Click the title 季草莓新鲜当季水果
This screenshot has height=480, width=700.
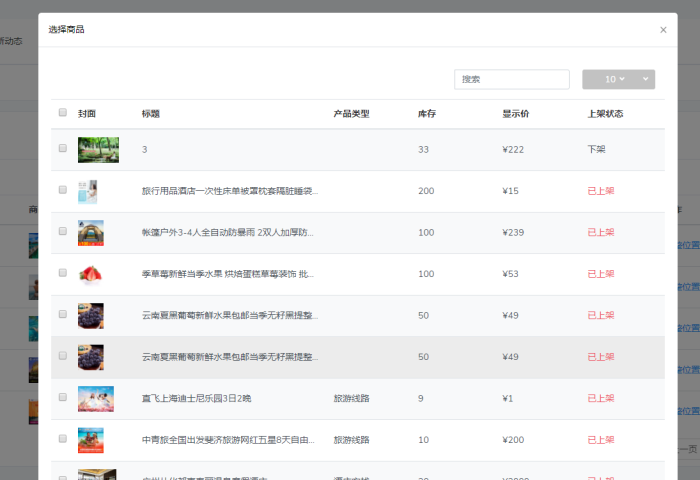coord(228,274)
